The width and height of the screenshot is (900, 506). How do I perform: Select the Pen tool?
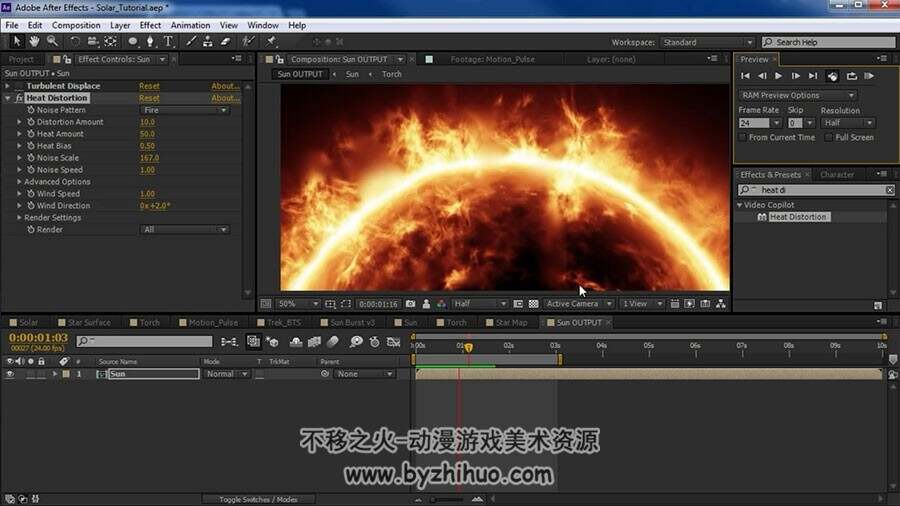point(150,41)
